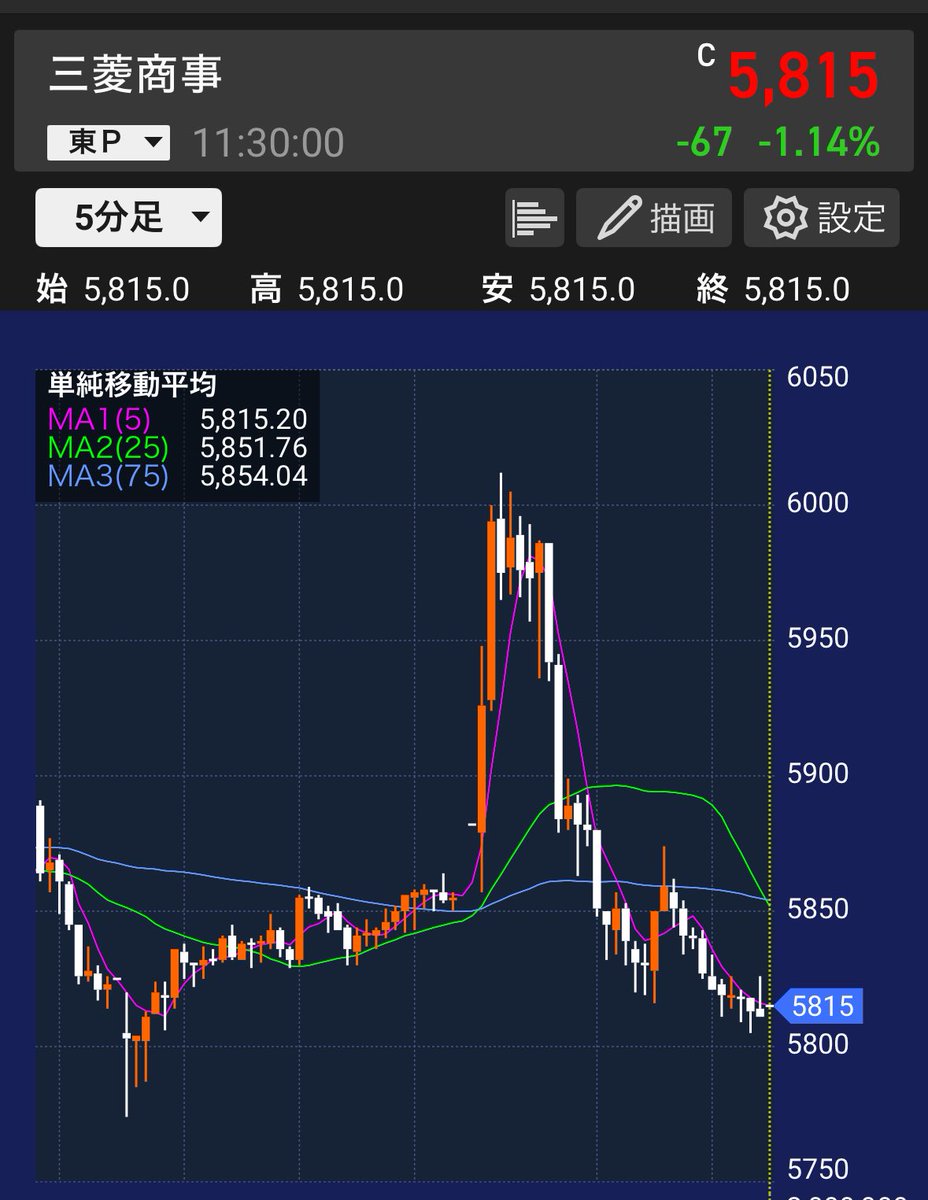This screenshot has height=1200, width=928.
Task: Click the 5750 price axis label
Action: [x=818, y=1169]
